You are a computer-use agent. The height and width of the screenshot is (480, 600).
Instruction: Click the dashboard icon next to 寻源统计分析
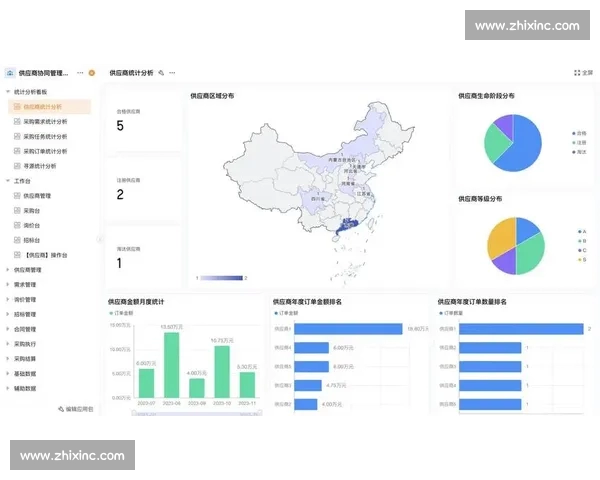(x=17, y=166)
